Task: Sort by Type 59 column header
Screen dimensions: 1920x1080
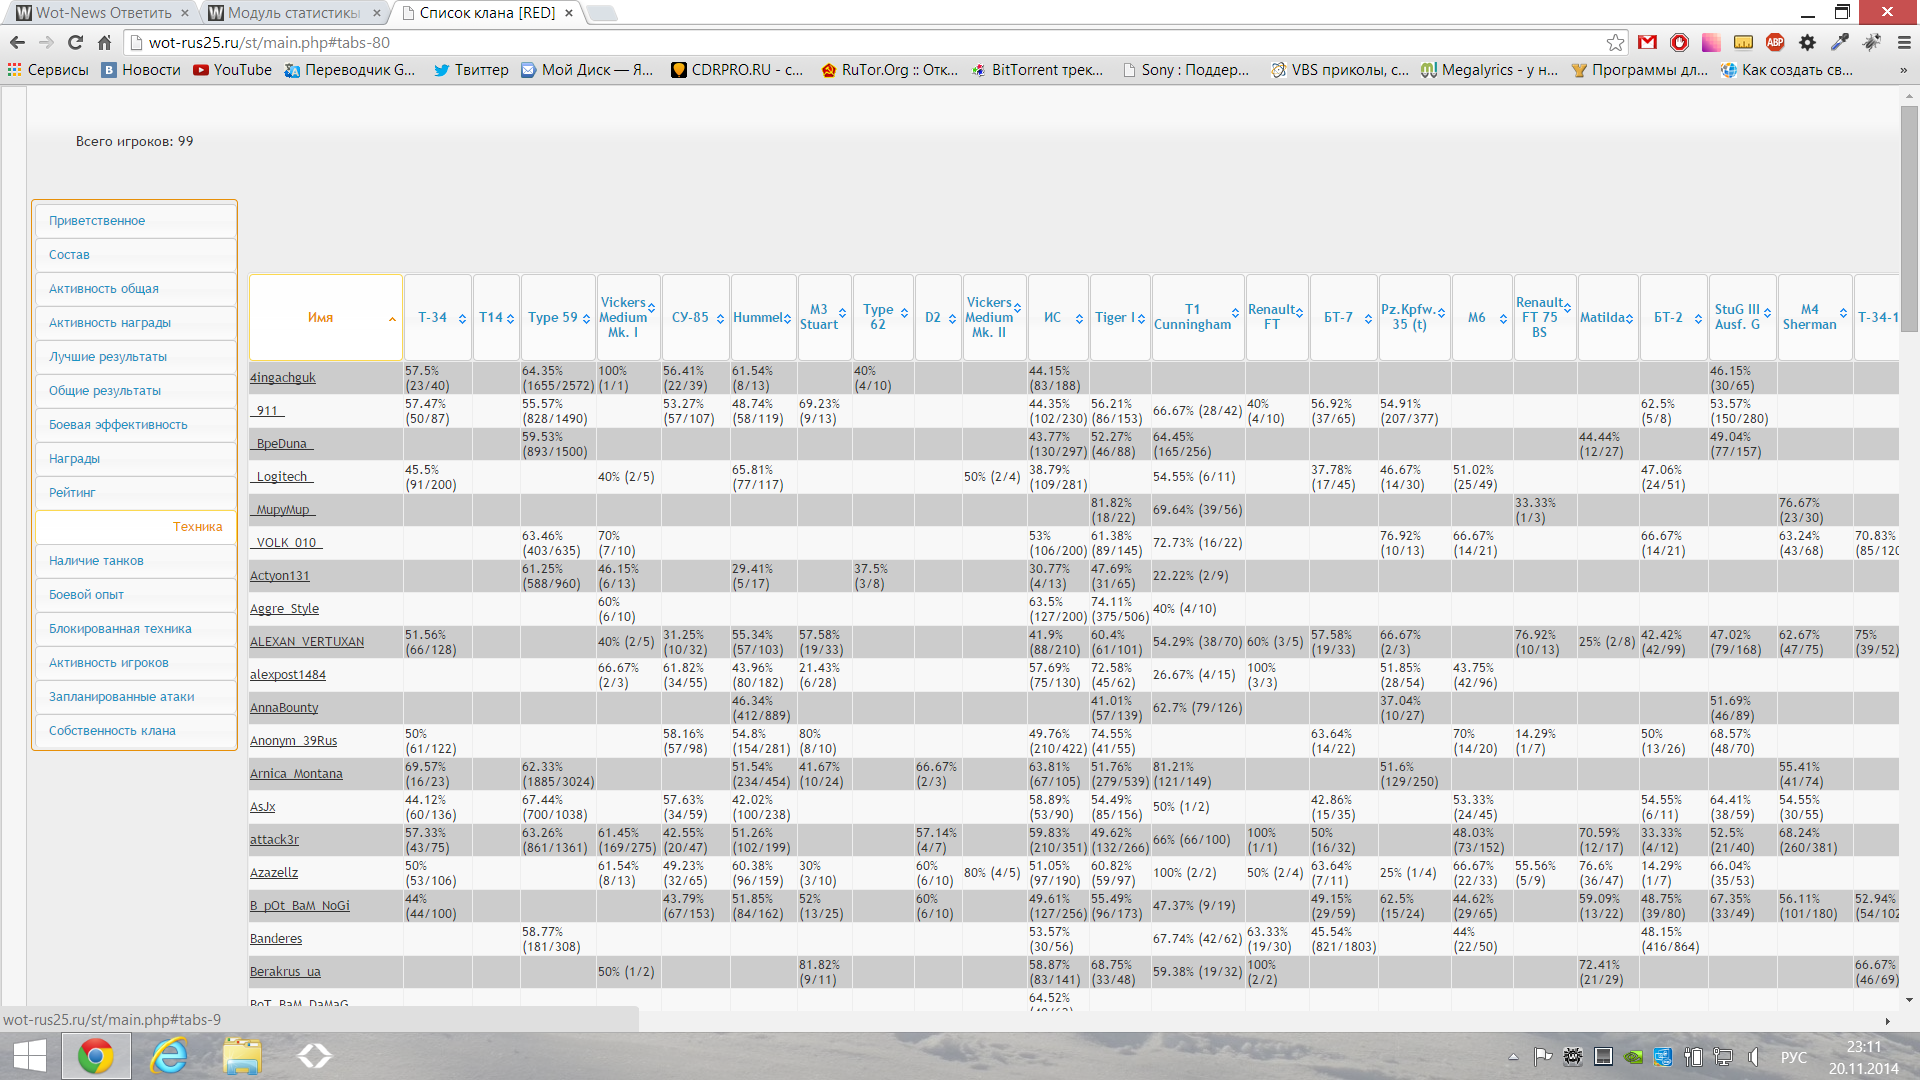Action: (x=557, y=317)
